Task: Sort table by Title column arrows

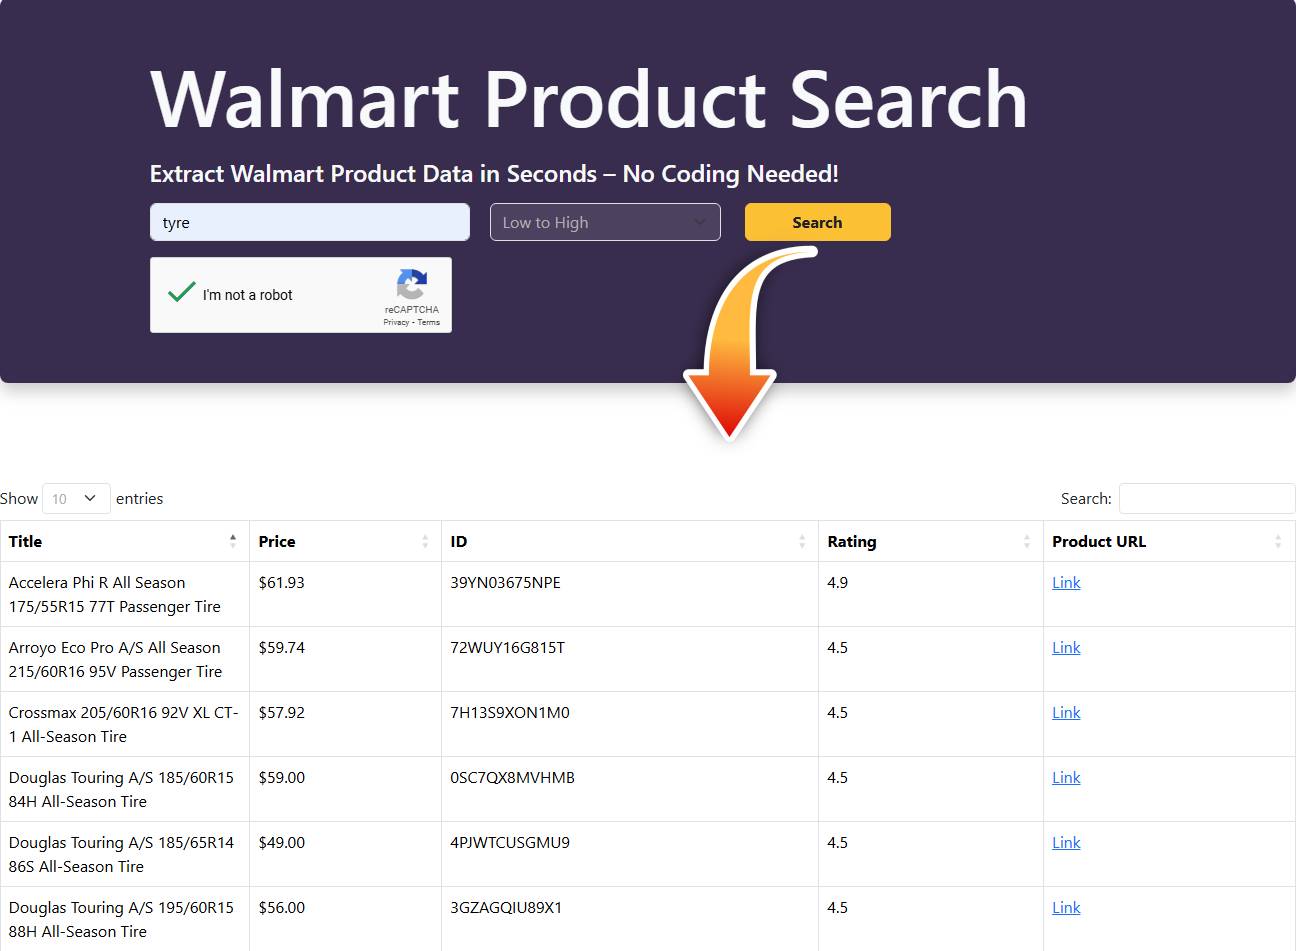Action: 233,541
